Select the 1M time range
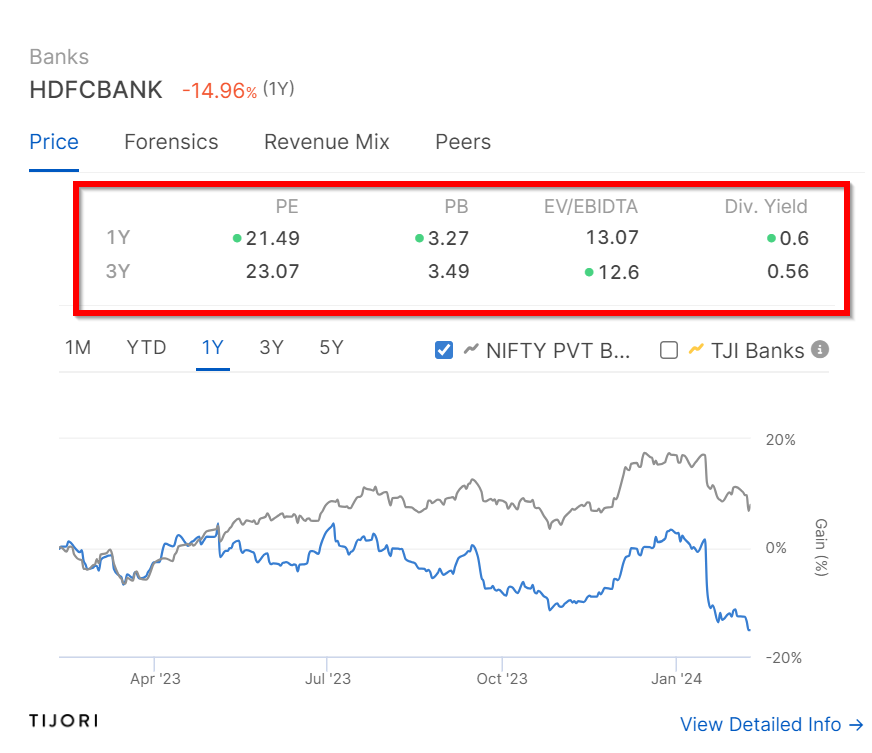Screen dimensions: 872x753 (x=78, y=348)
